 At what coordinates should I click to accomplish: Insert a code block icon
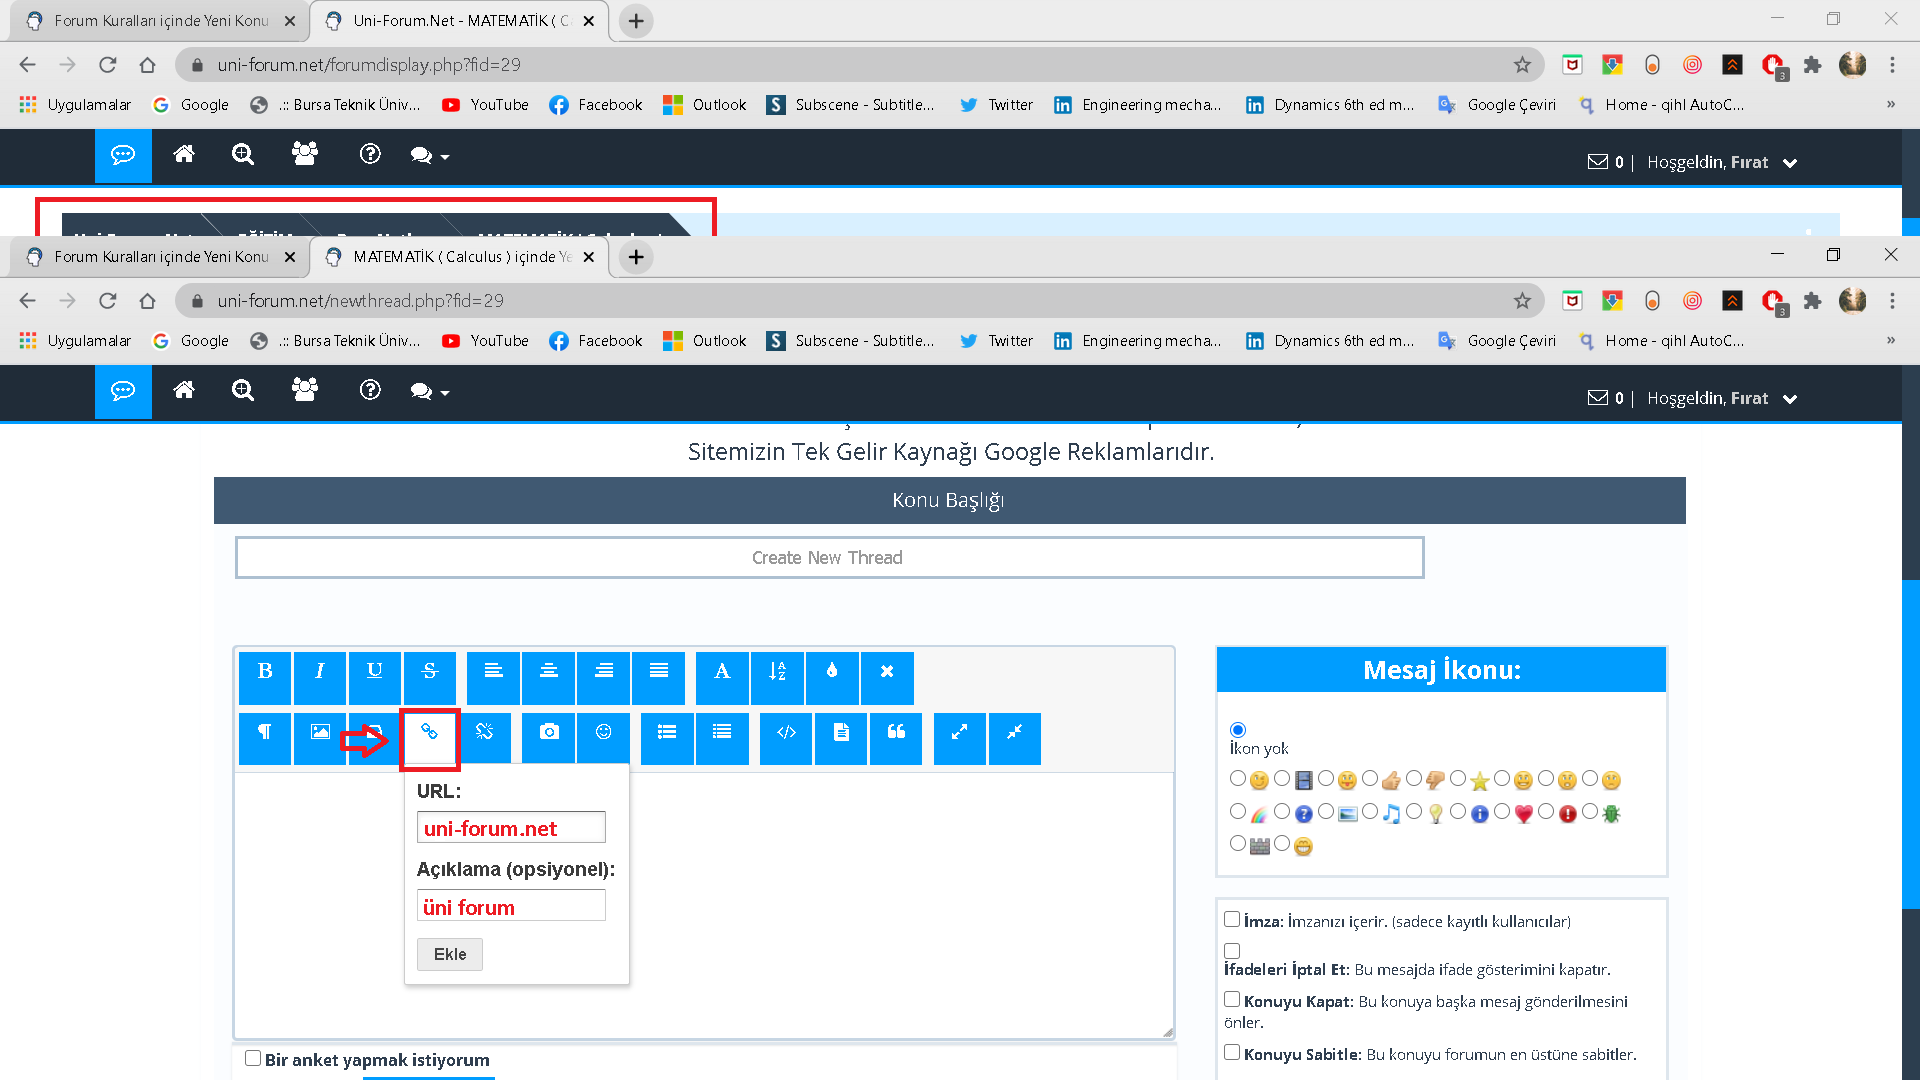coord(786,738)
